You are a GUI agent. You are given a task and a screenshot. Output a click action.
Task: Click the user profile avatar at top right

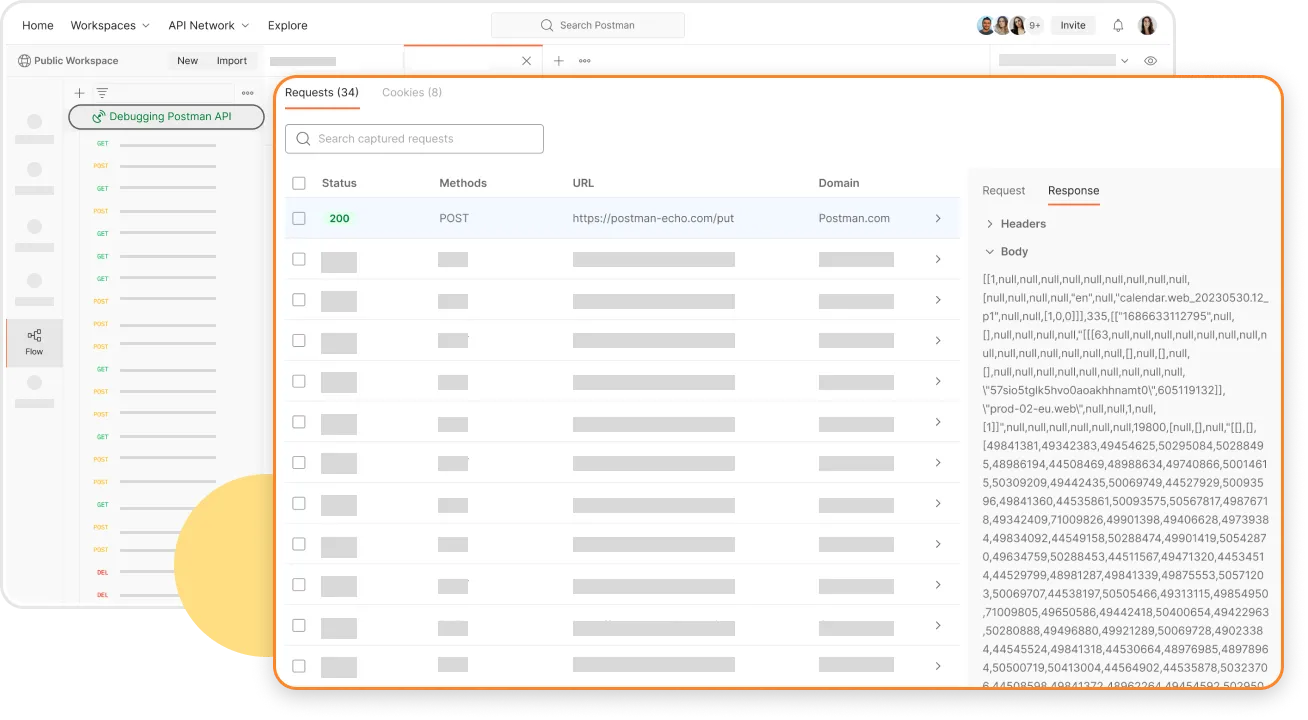coord(1147,25)
